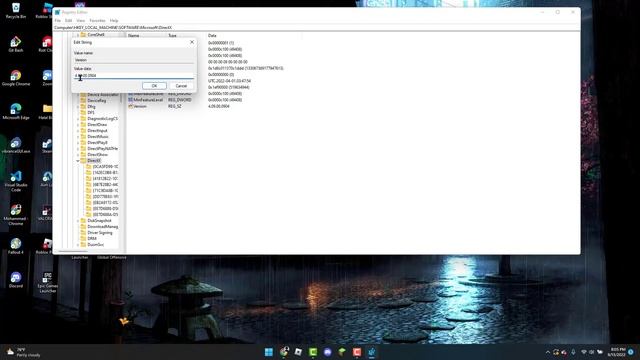Click the Data column header
Viewport: 640px width, 360px height.
coord(212,36)
